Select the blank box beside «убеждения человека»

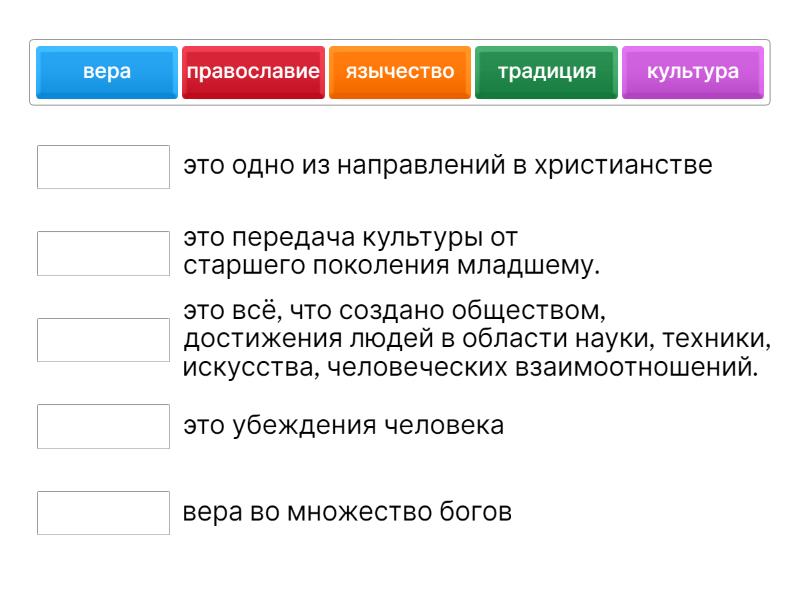(103, 426)
